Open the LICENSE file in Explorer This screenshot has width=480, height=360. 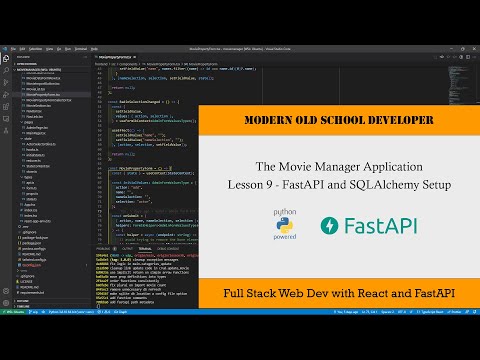coord(26,282)
